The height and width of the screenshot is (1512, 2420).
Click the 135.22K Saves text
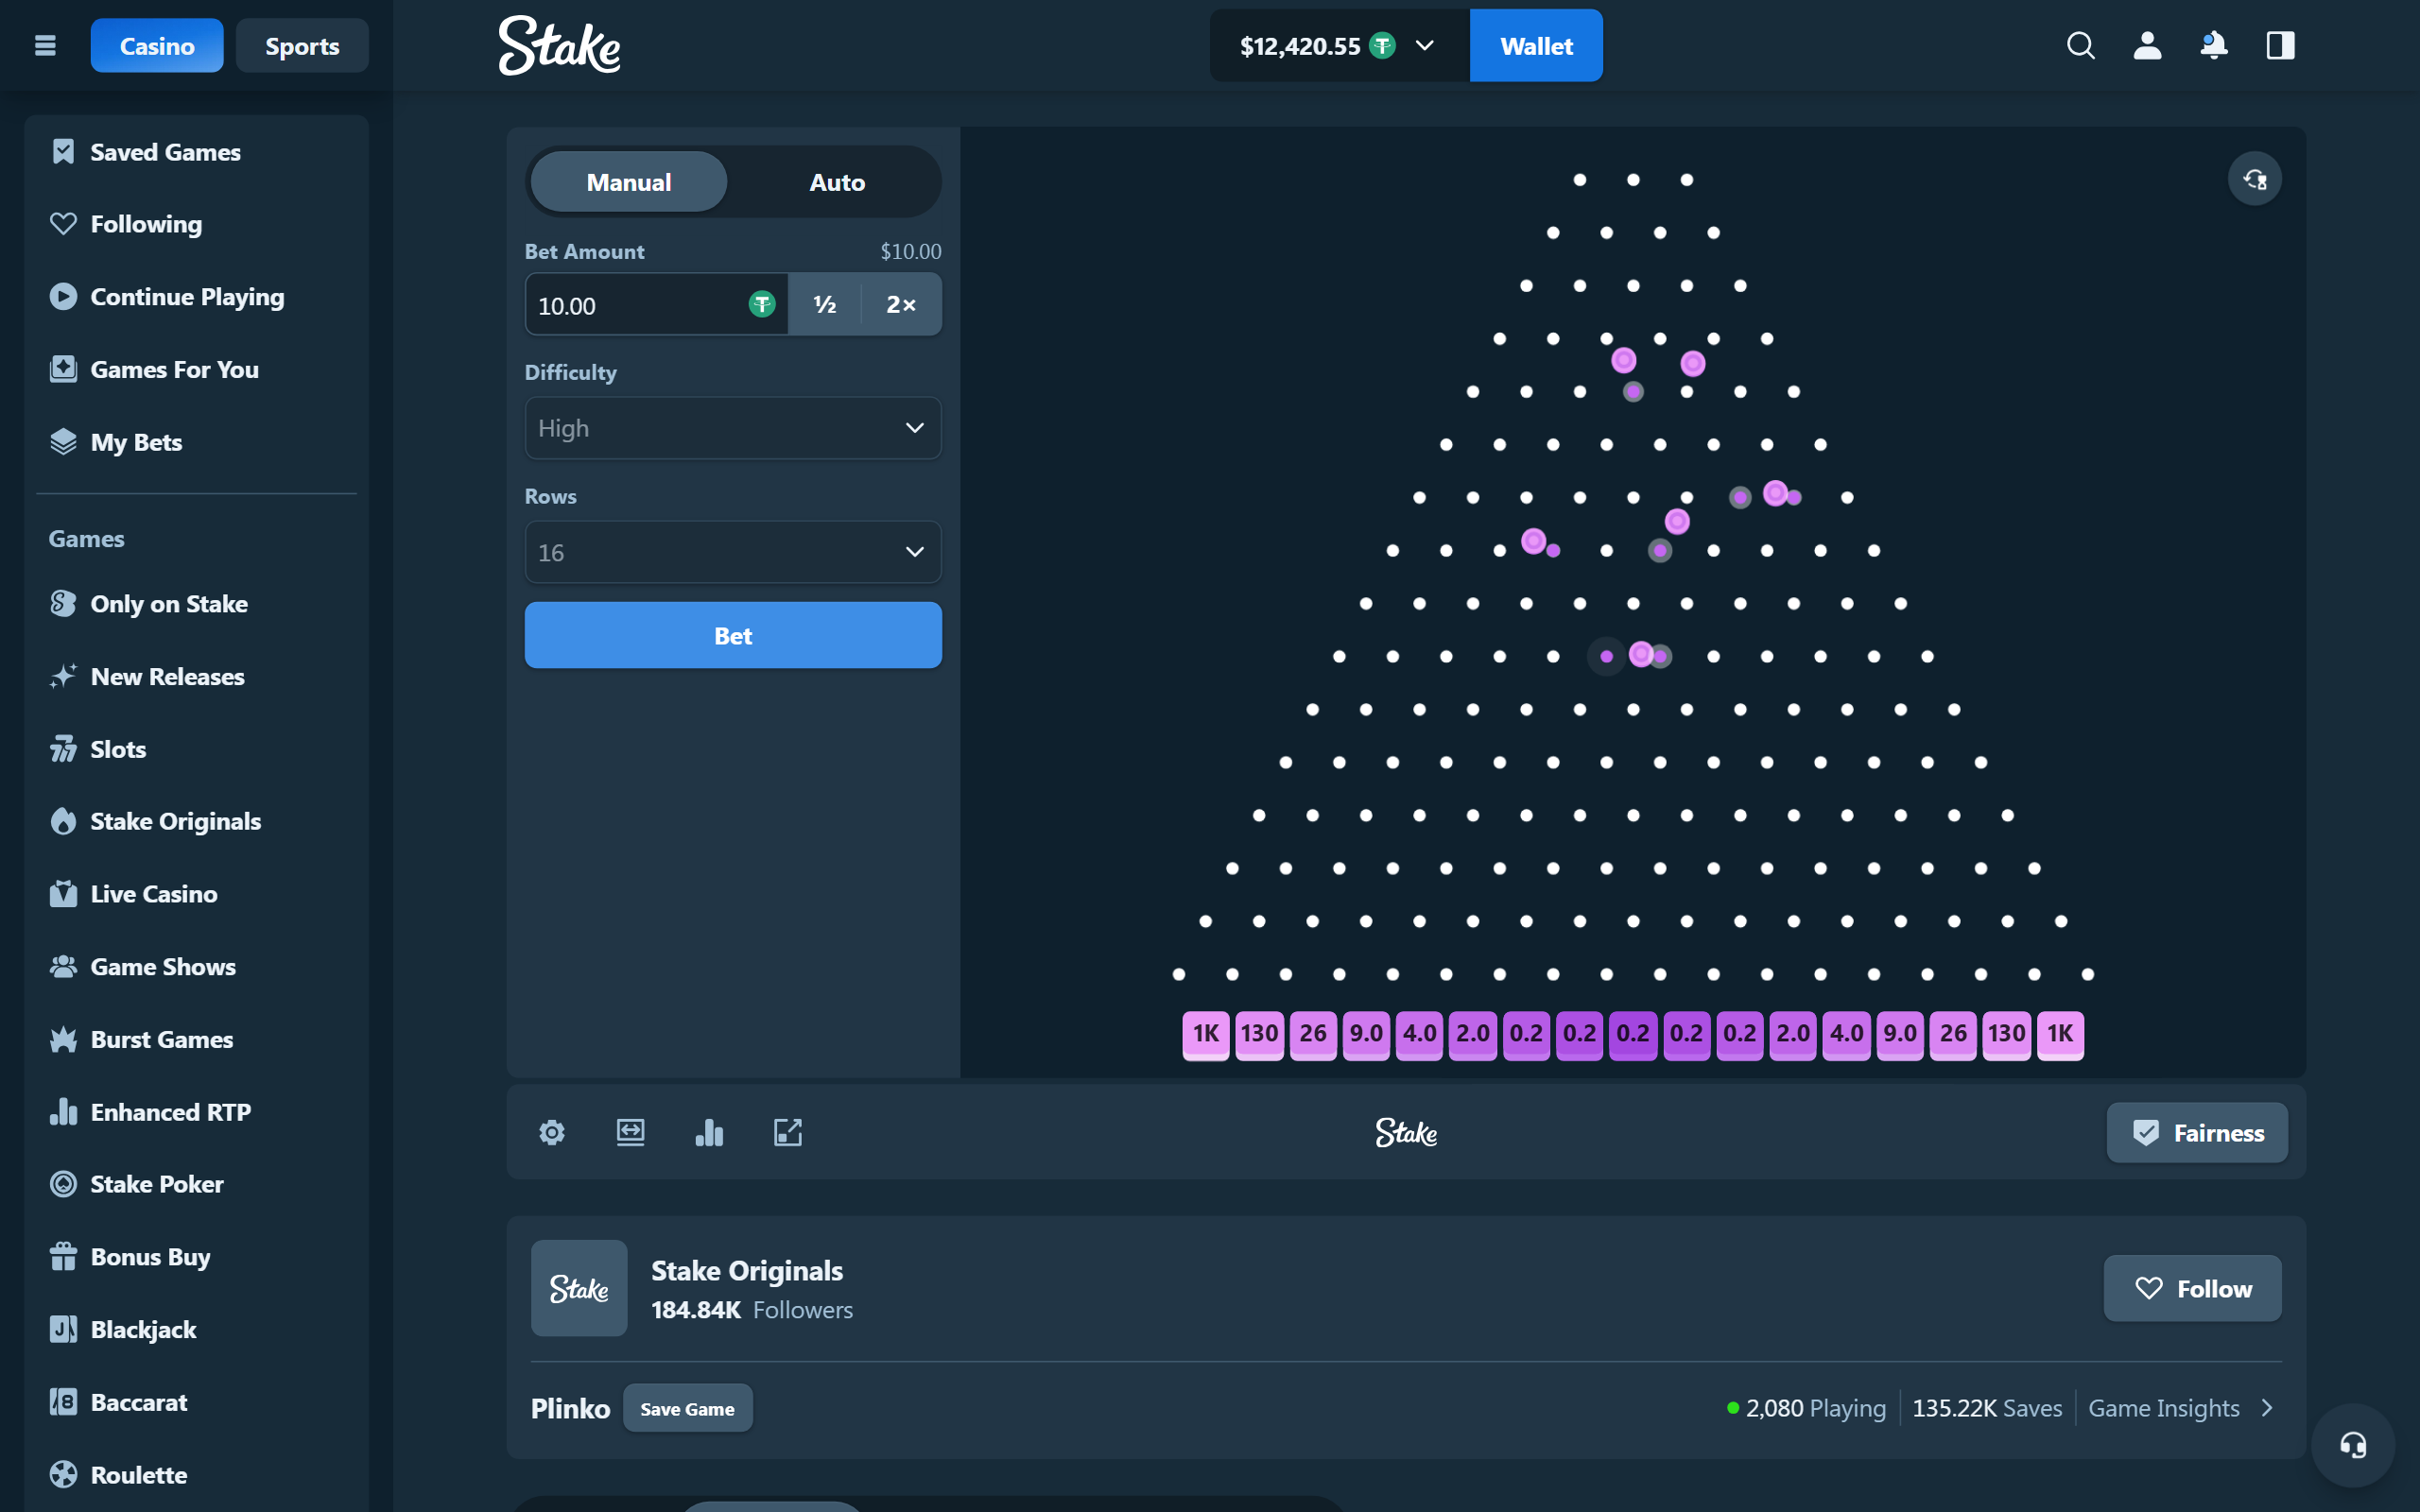click(x=1987, y=1408)
